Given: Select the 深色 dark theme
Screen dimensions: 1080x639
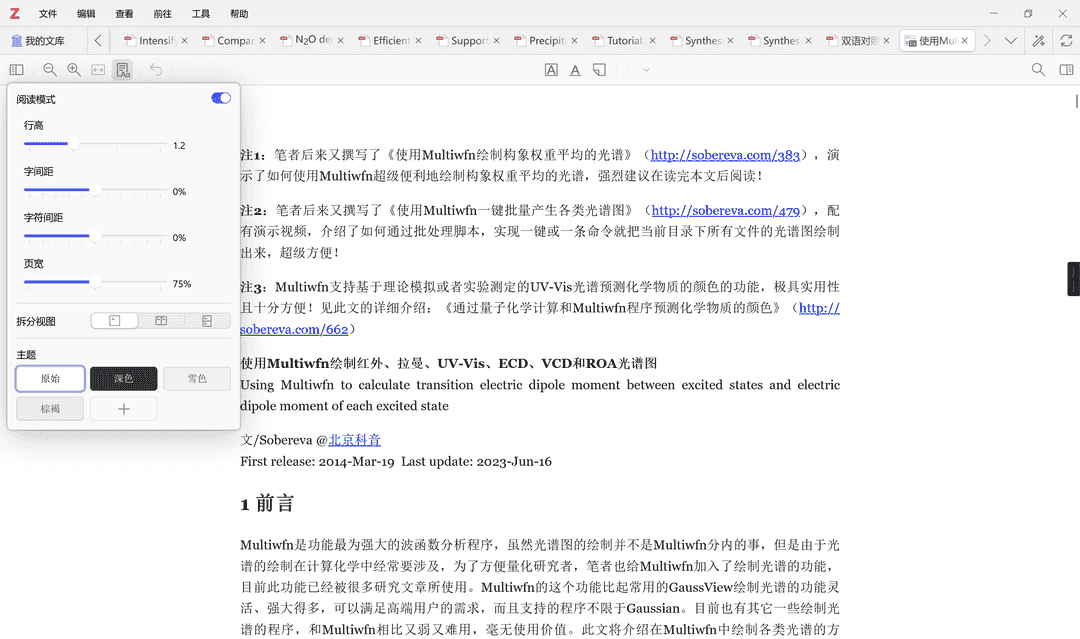Looking at the screenshot, I should [123, 378].
